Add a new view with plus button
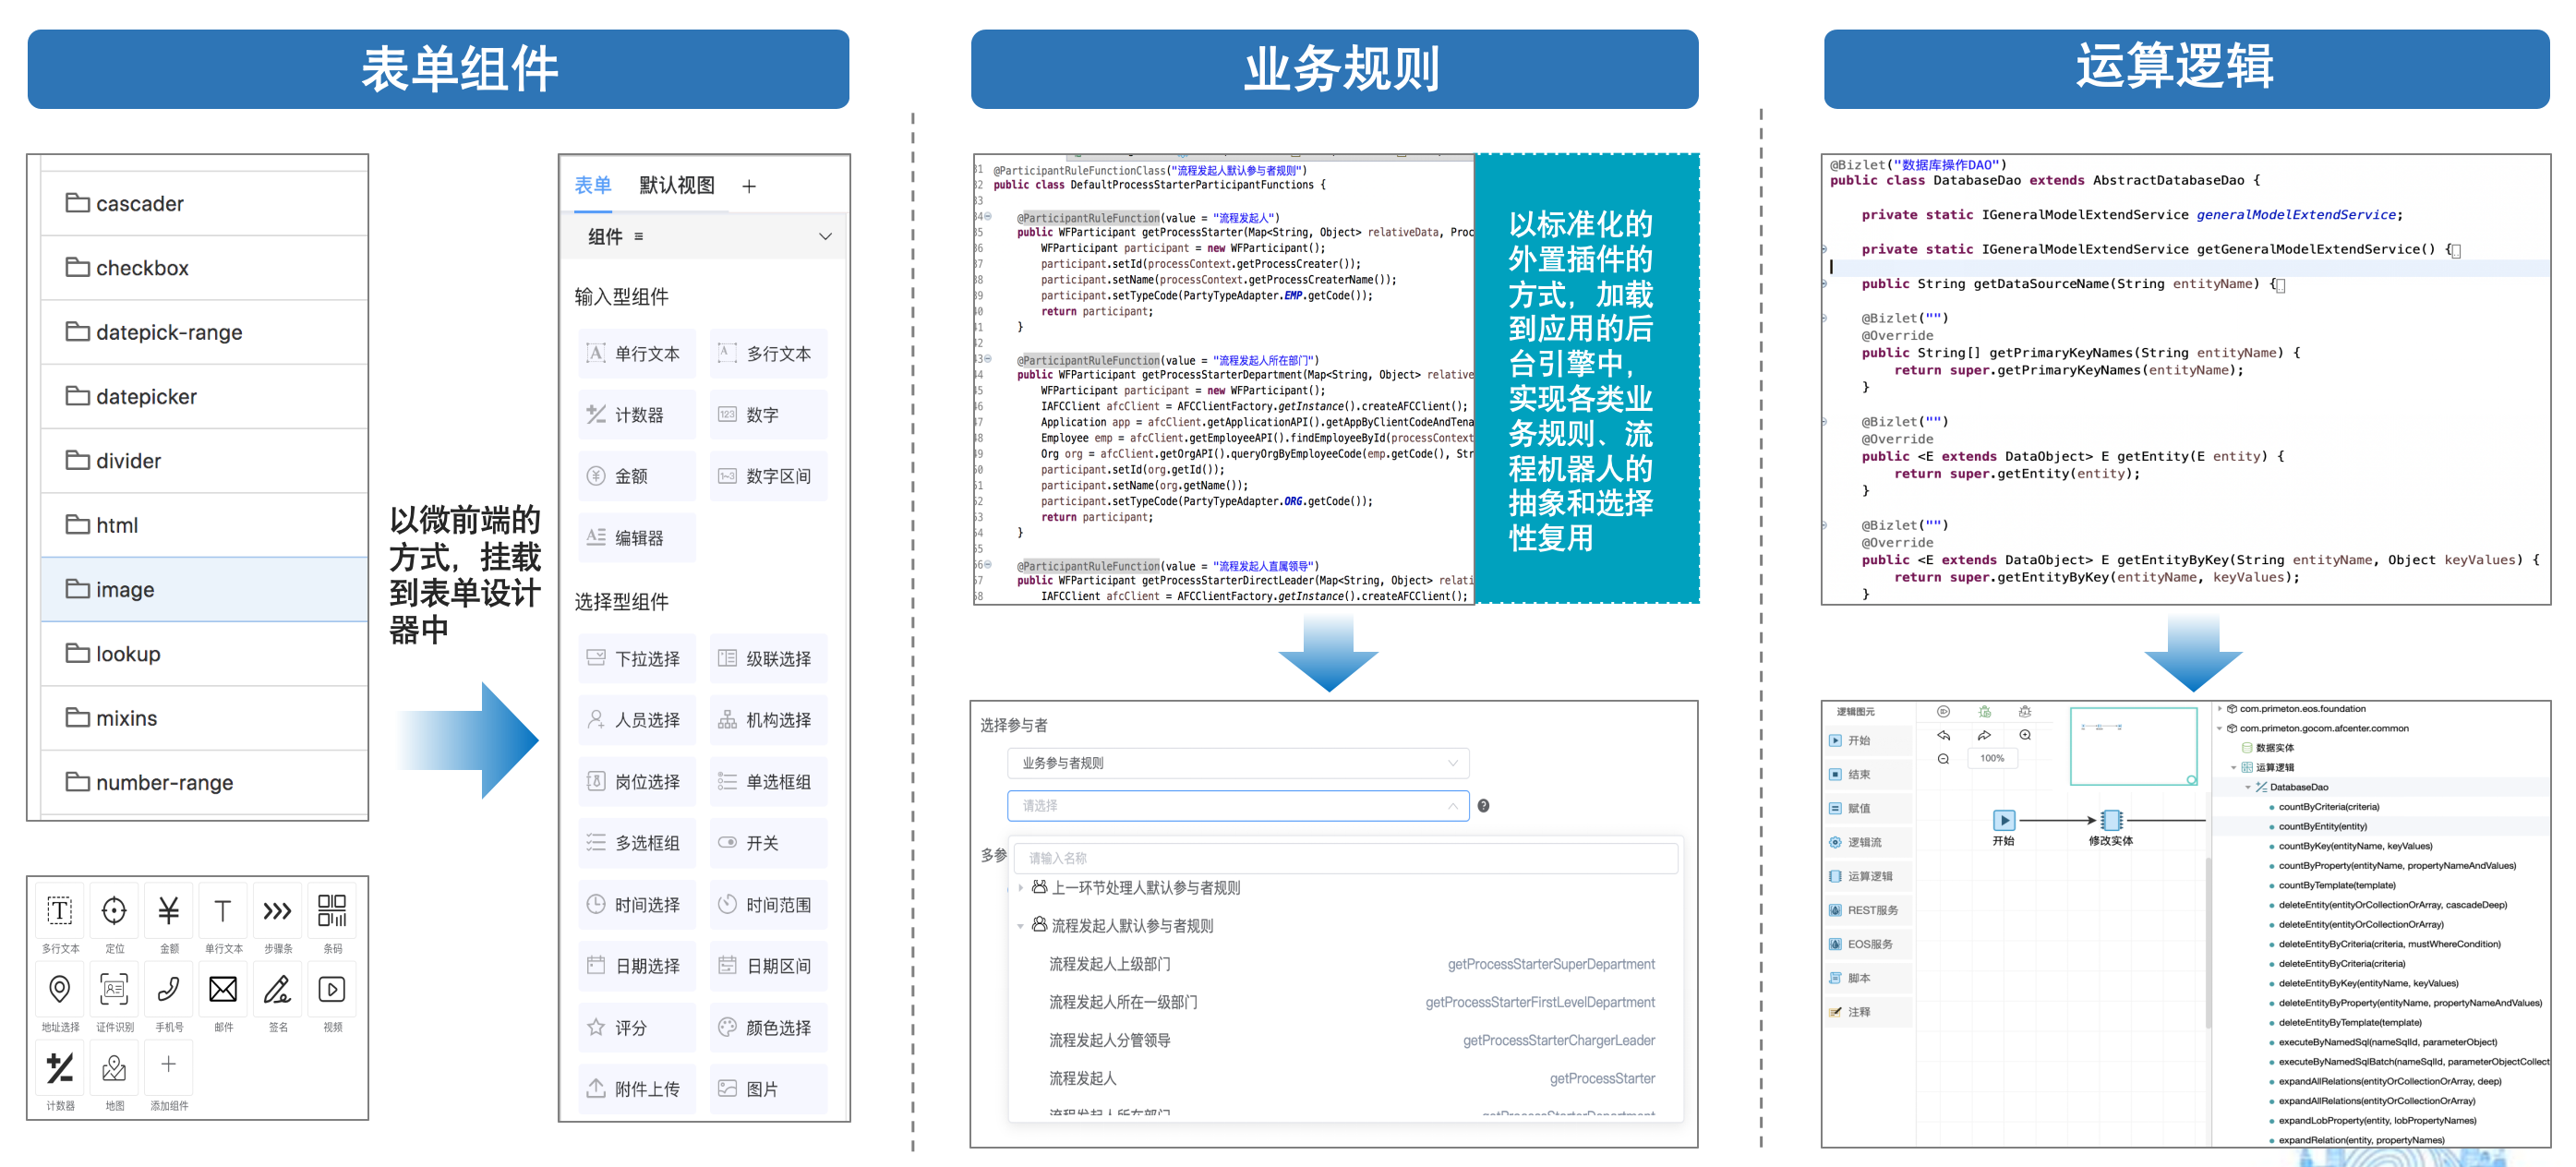Image resolution: width=2576 pixels, height=1167 pixels. 748,187
